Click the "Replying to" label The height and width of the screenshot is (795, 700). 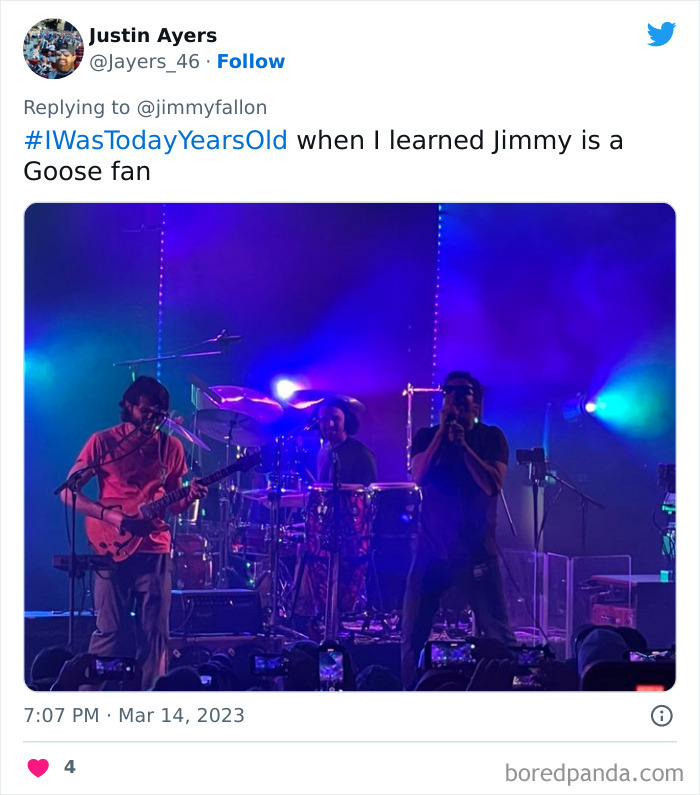tap(76, 107)
